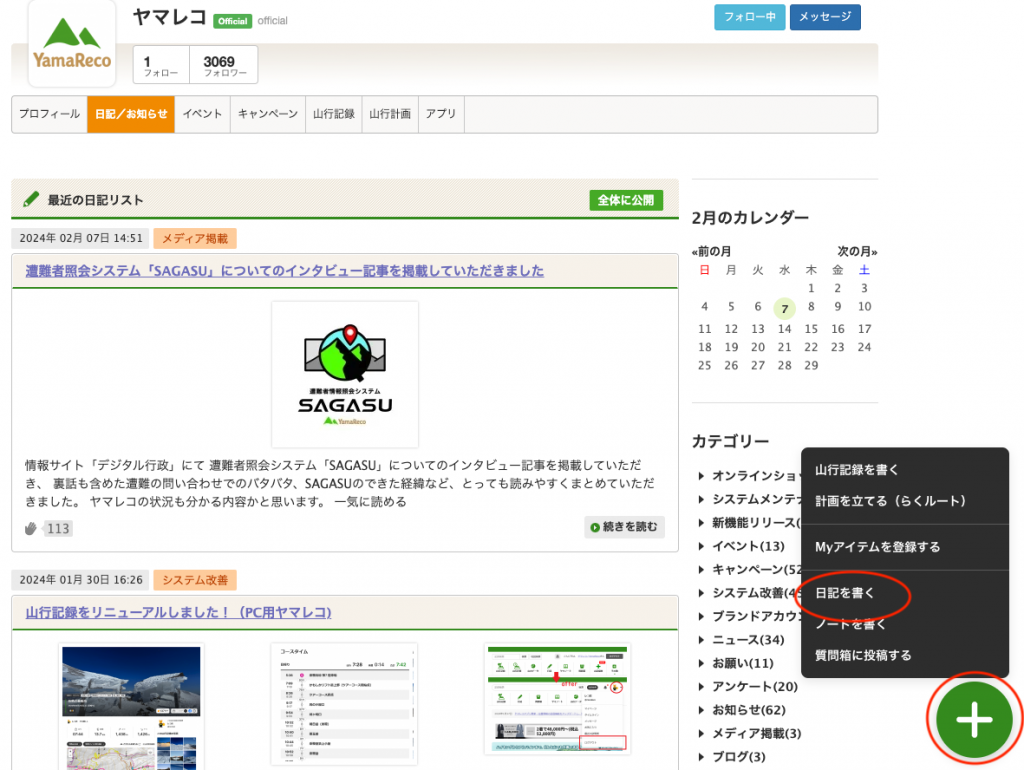Image resolution: width=1024 pixels, height=770 pixels.
Task: Open the アンケート(20) category
Action: 755,687
